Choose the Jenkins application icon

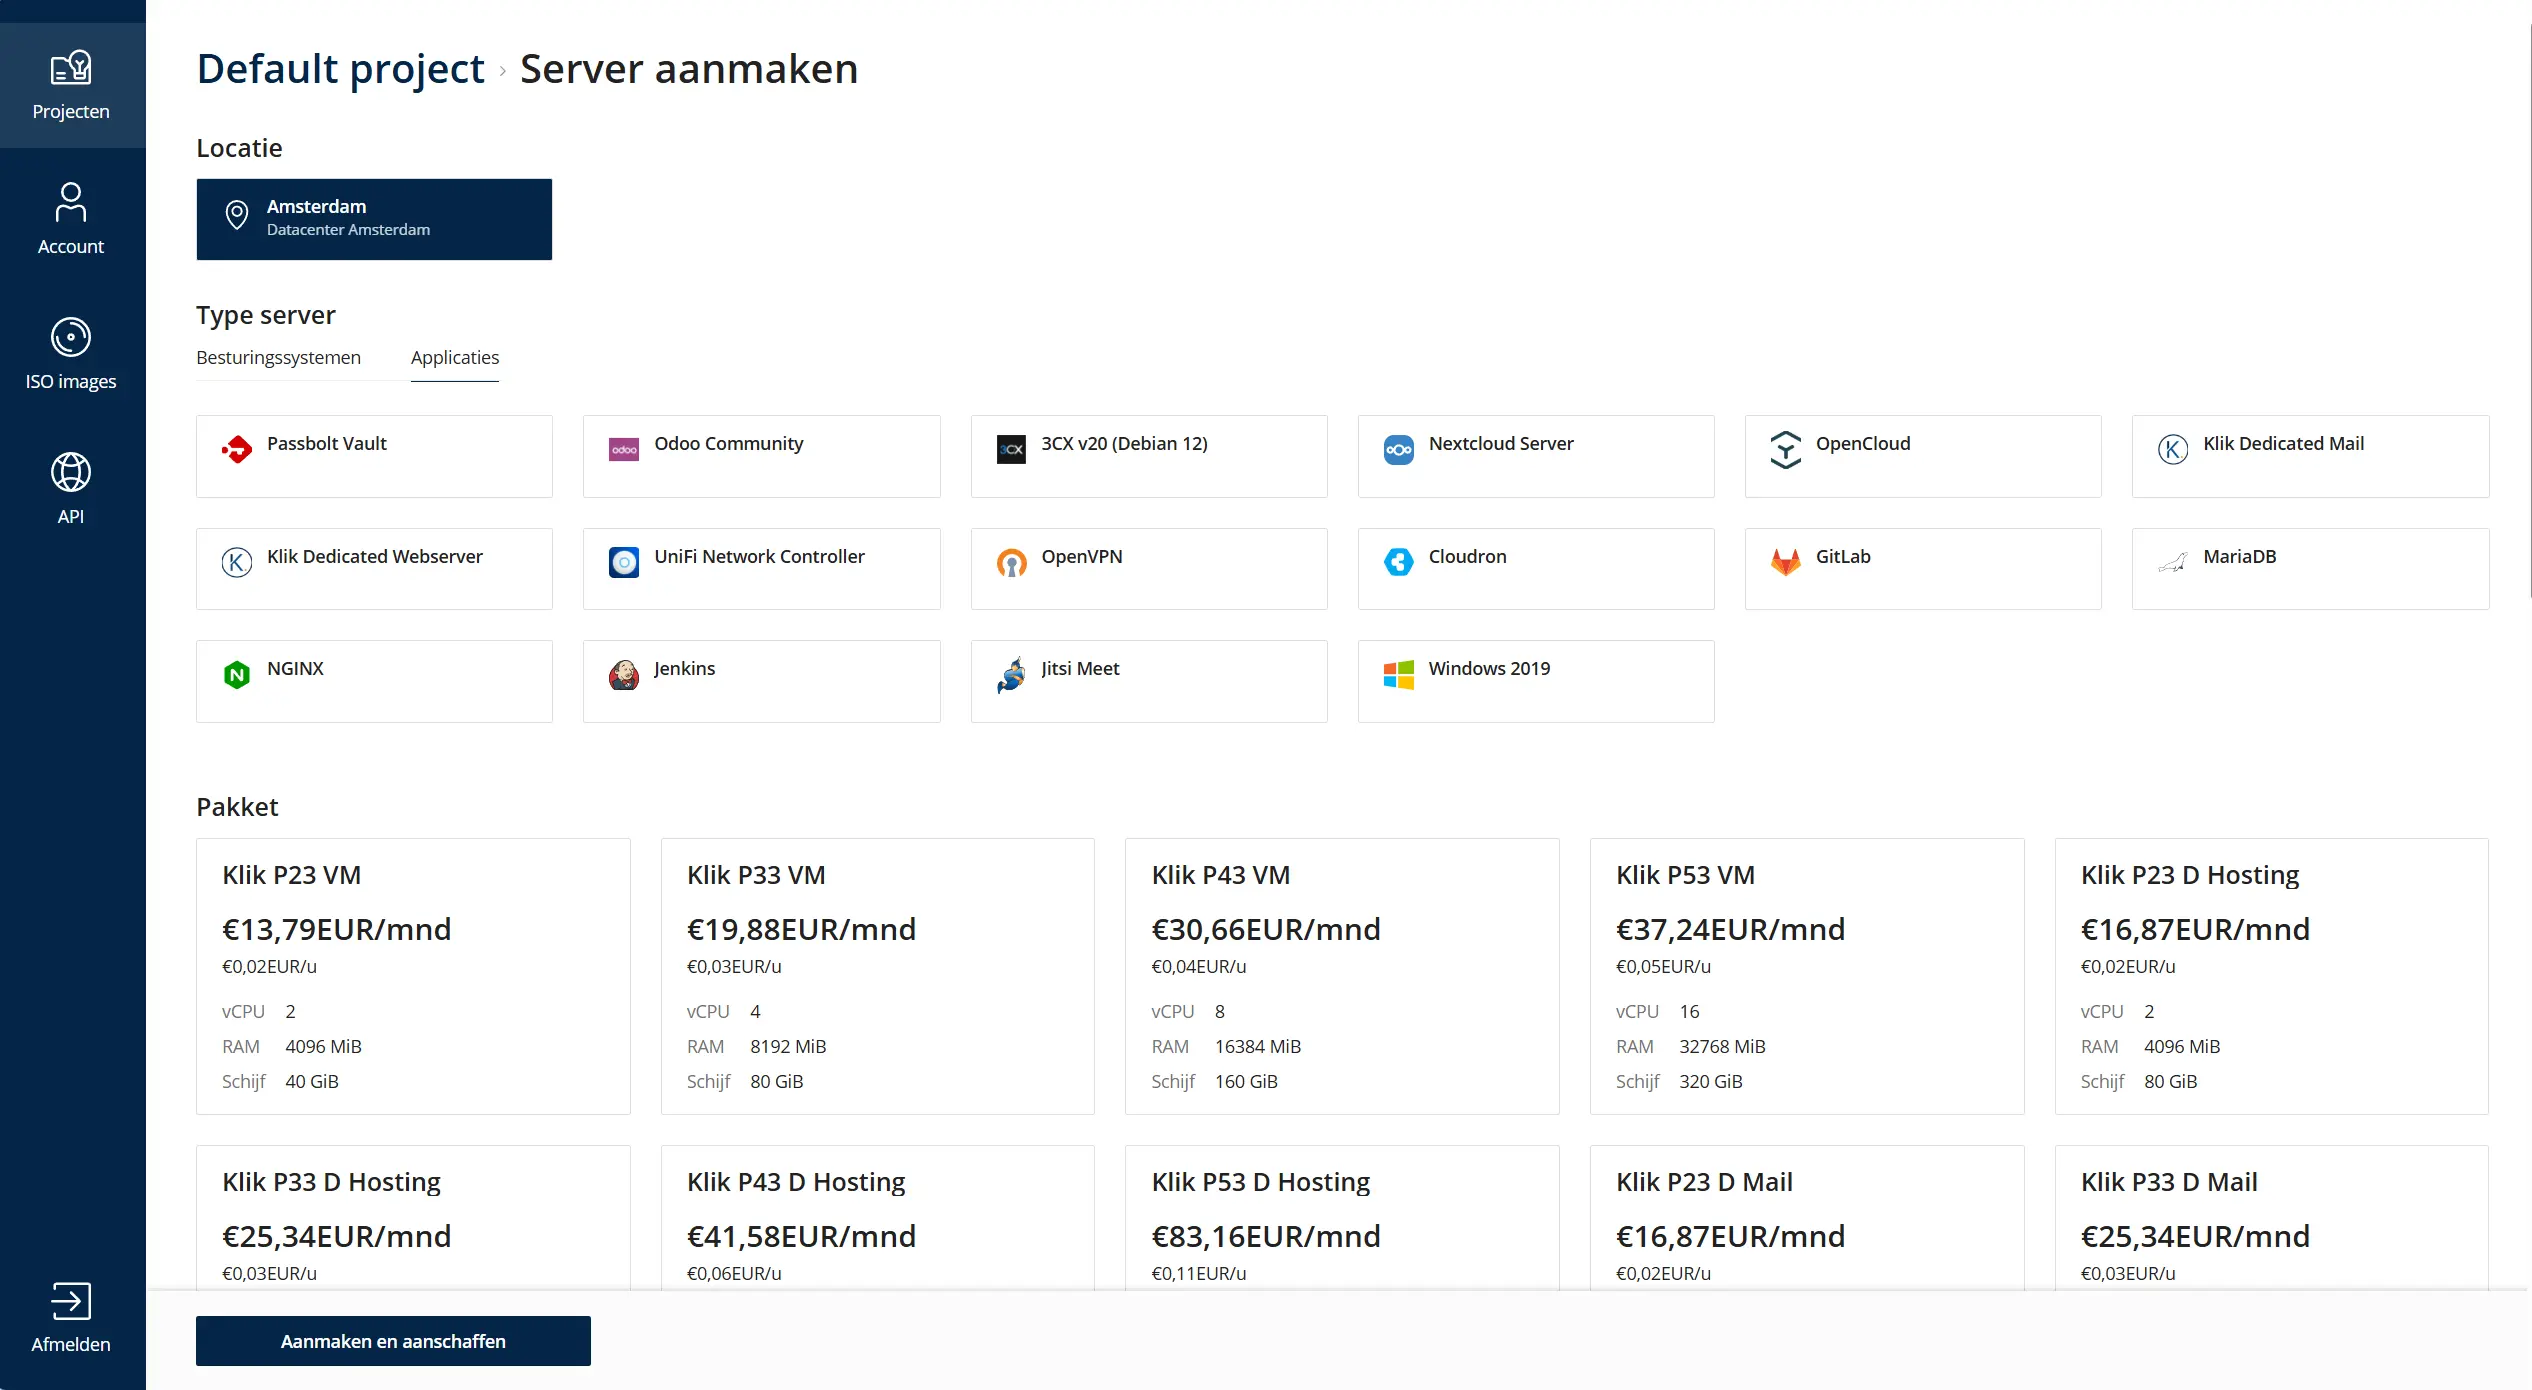(x=624, y=675)
